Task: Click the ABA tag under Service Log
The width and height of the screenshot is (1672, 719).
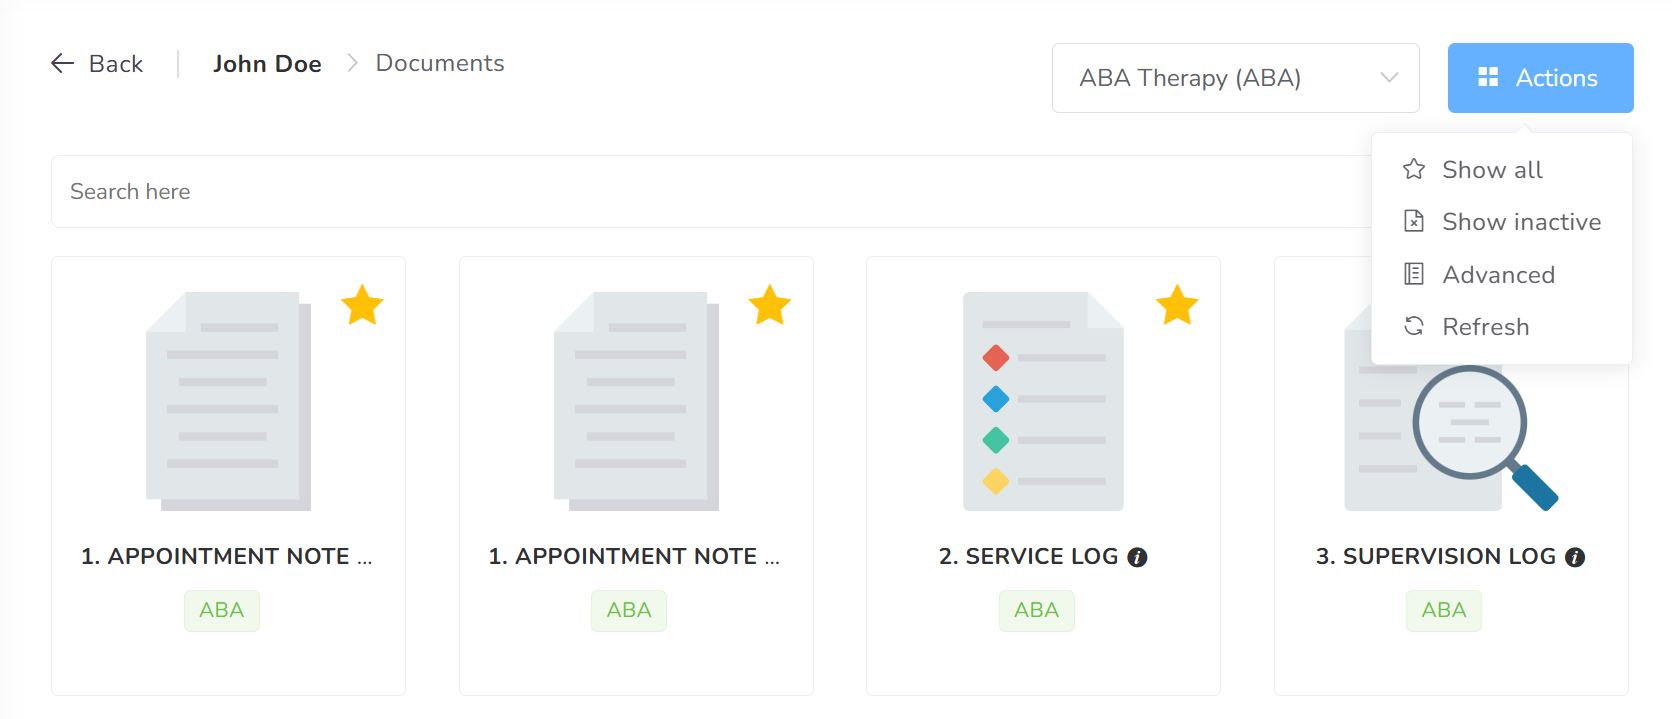Action: [x=1036, y=610]
